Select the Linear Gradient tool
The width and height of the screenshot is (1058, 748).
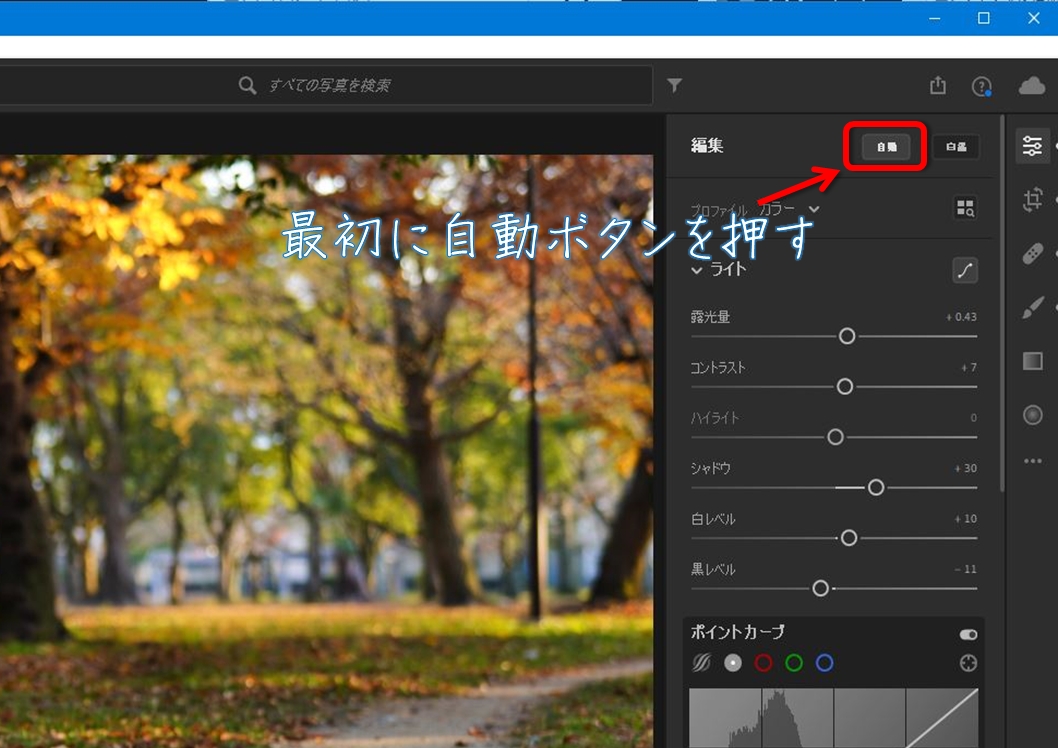[x=1032, y=361]
